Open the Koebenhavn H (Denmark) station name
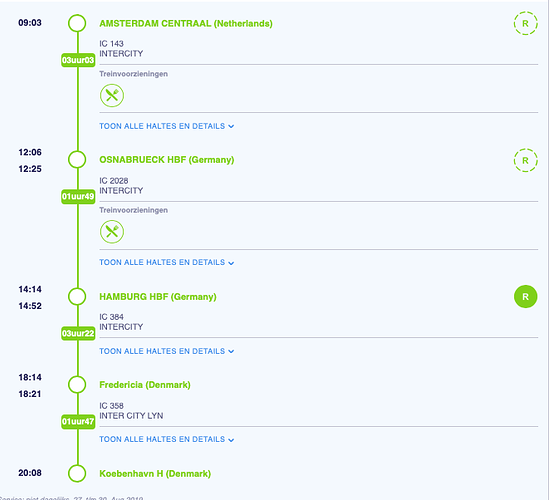The height and width of the screenshot is (500, 559). (155, 474)
